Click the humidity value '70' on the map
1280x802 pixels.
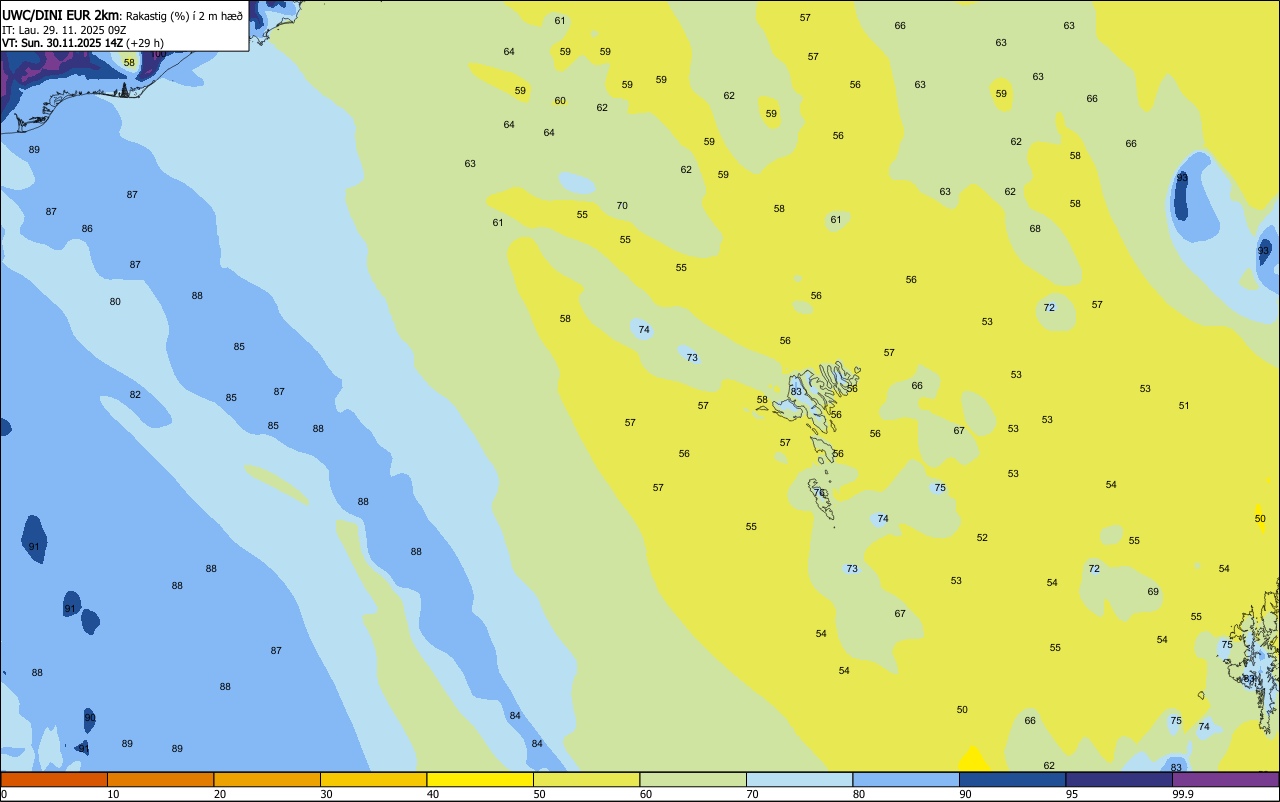click(x=622, y=206)
